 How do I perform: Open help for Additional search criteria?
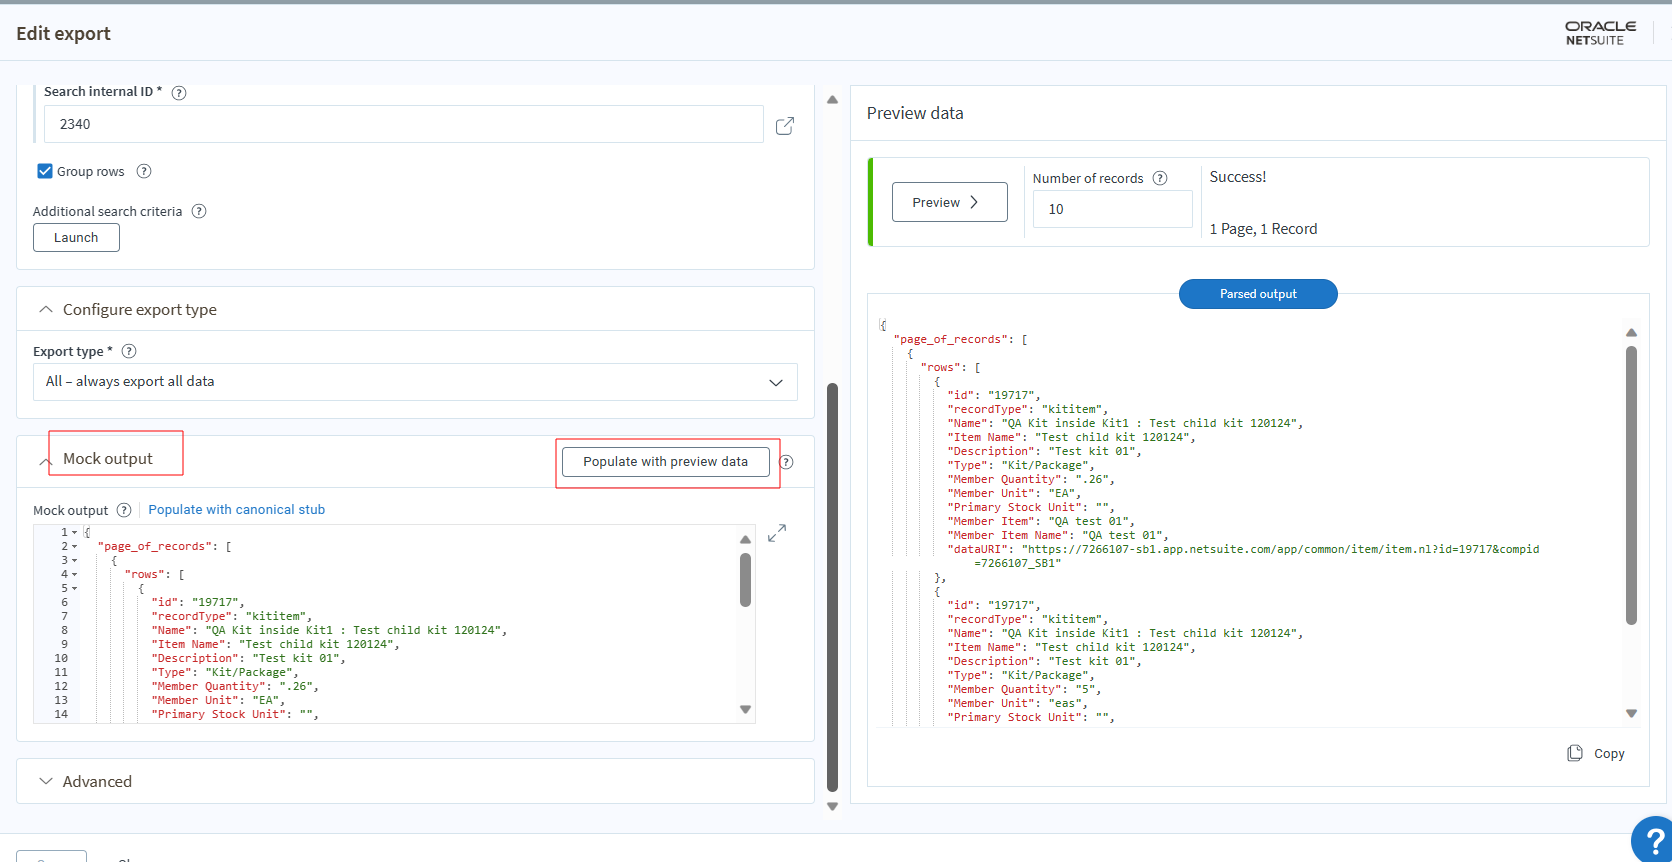(x=199, y=211)
